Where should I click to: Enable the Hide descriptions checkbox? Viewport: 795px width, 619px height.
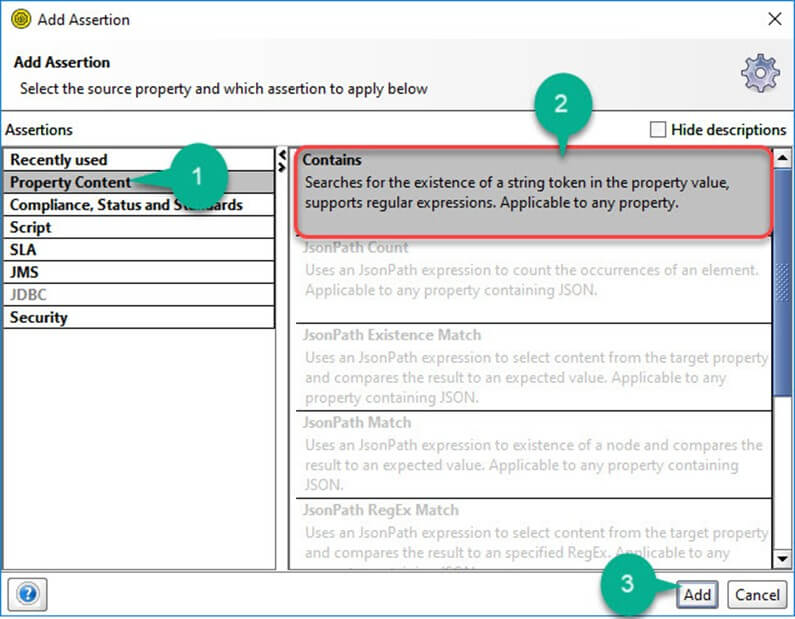tap(657, 130)
